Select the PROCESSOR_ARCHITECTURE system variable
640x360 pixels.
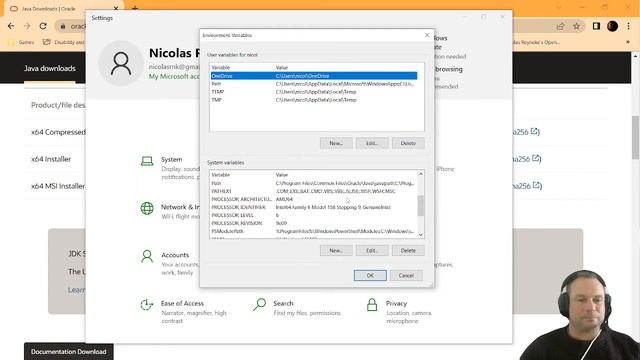point(313,199)
